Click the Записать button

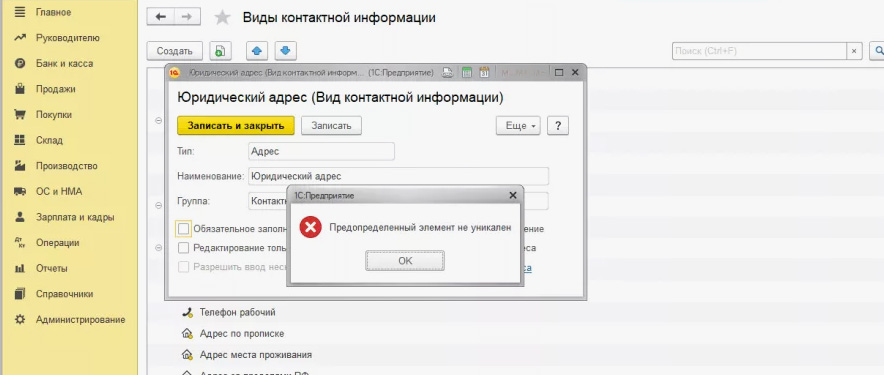332,126
